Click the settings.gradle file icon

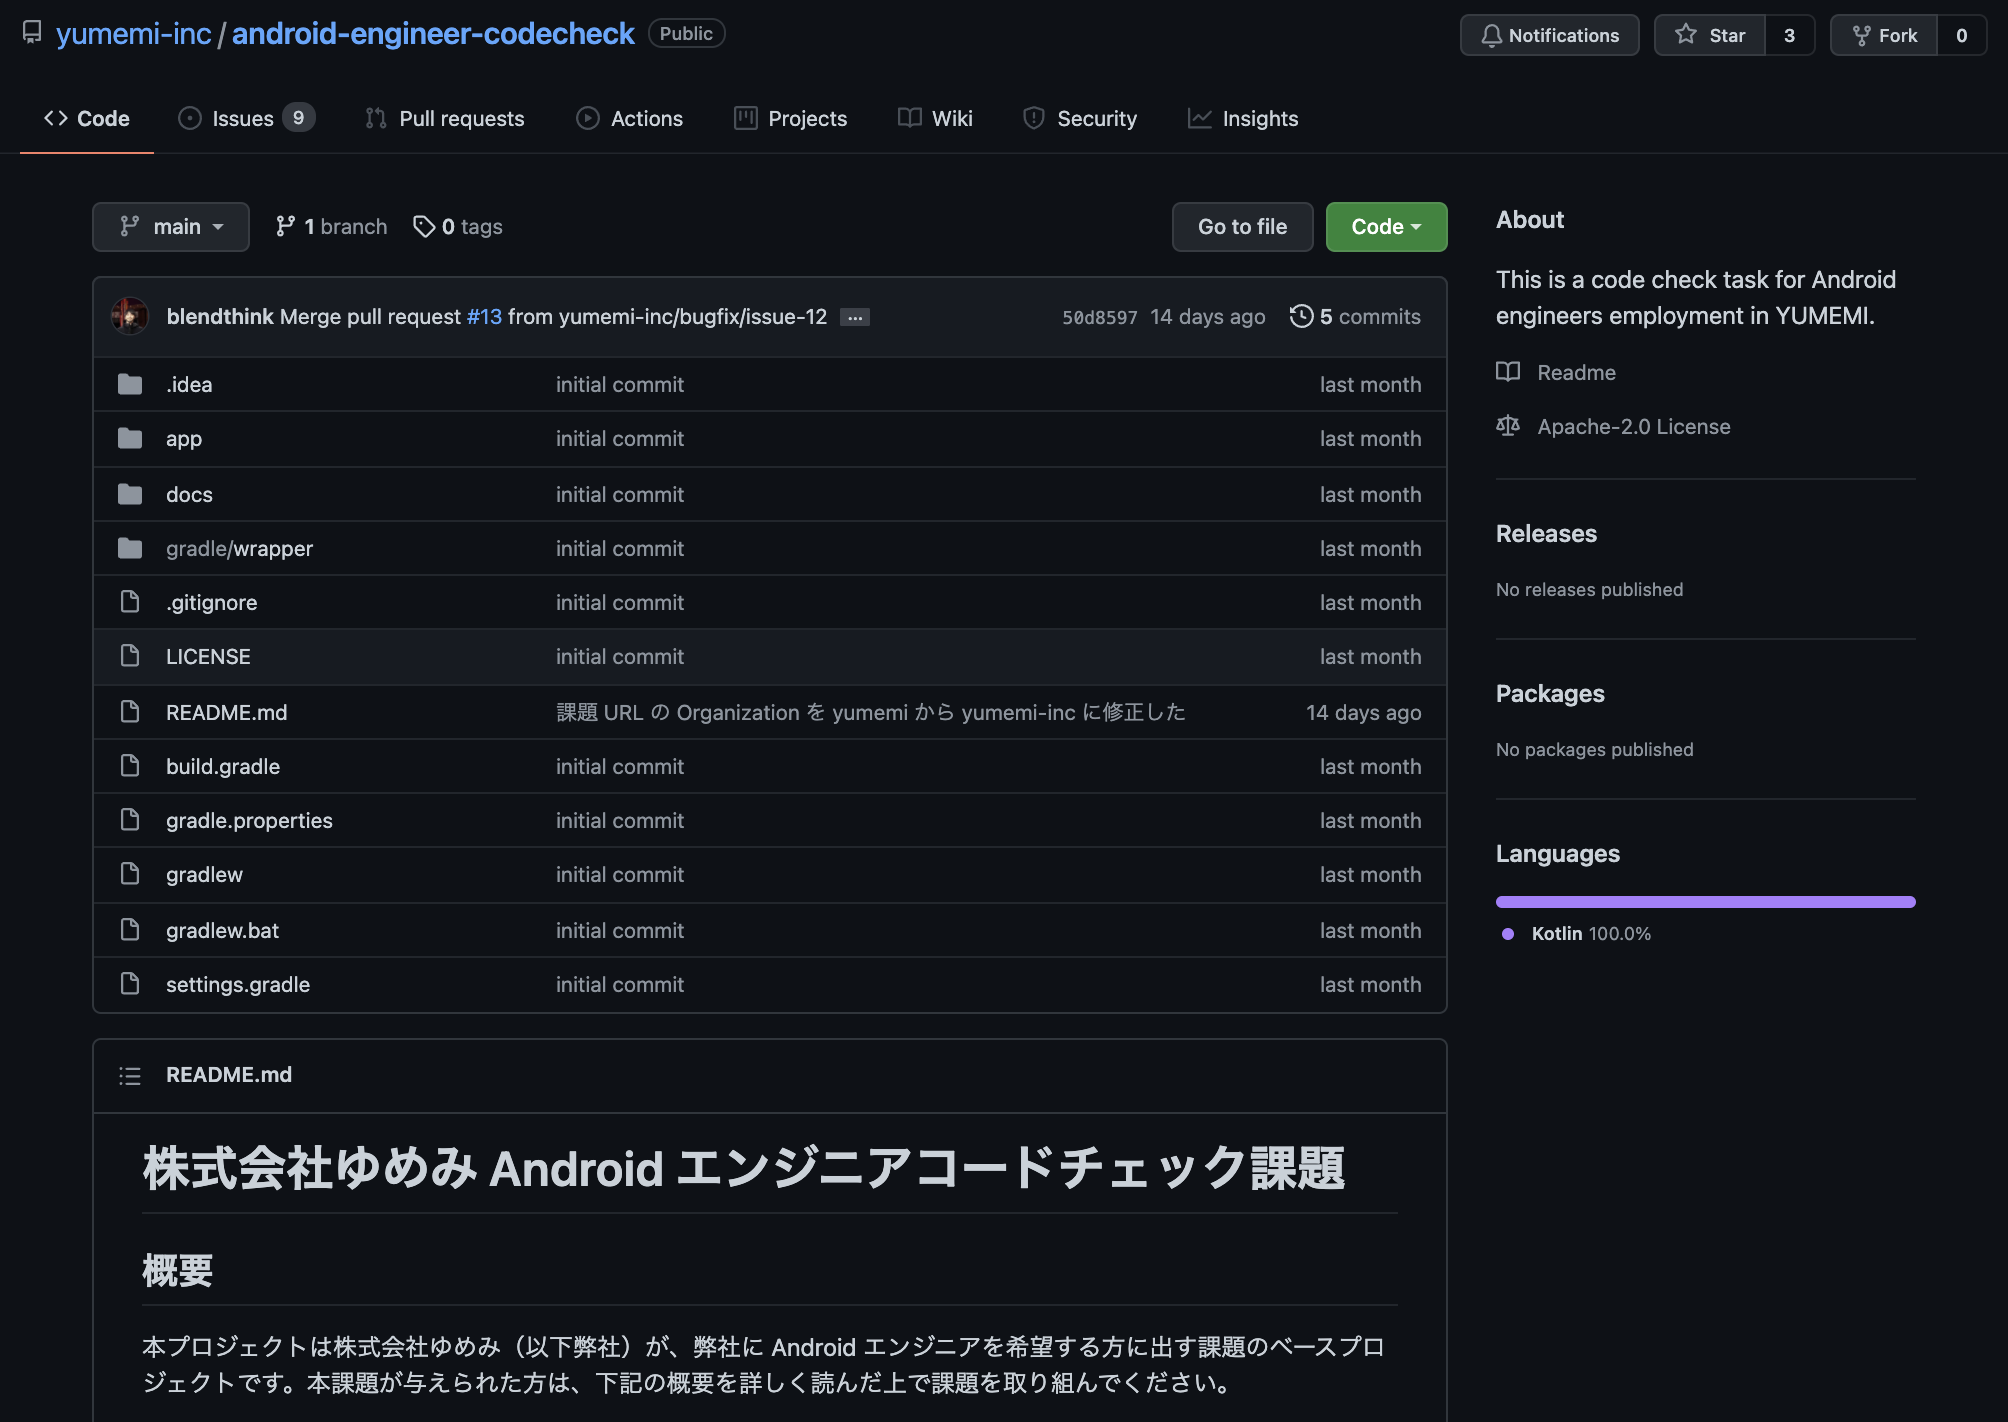pyautogui.click(x=130, y=984)
